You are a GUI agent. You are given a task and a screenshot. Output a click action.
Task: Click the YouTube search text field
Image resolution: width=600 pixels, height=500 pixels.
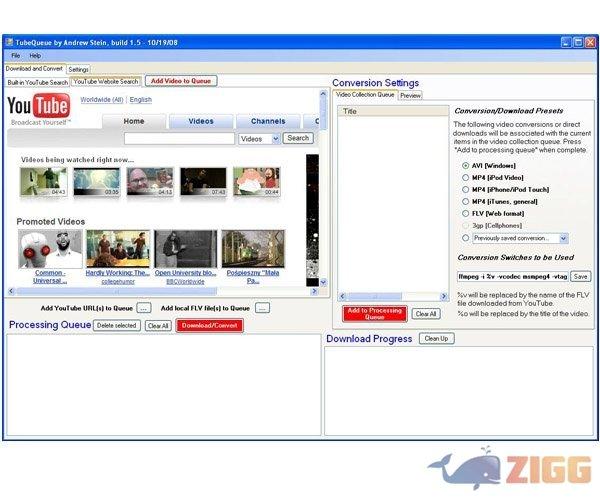[x=179, y=139]
